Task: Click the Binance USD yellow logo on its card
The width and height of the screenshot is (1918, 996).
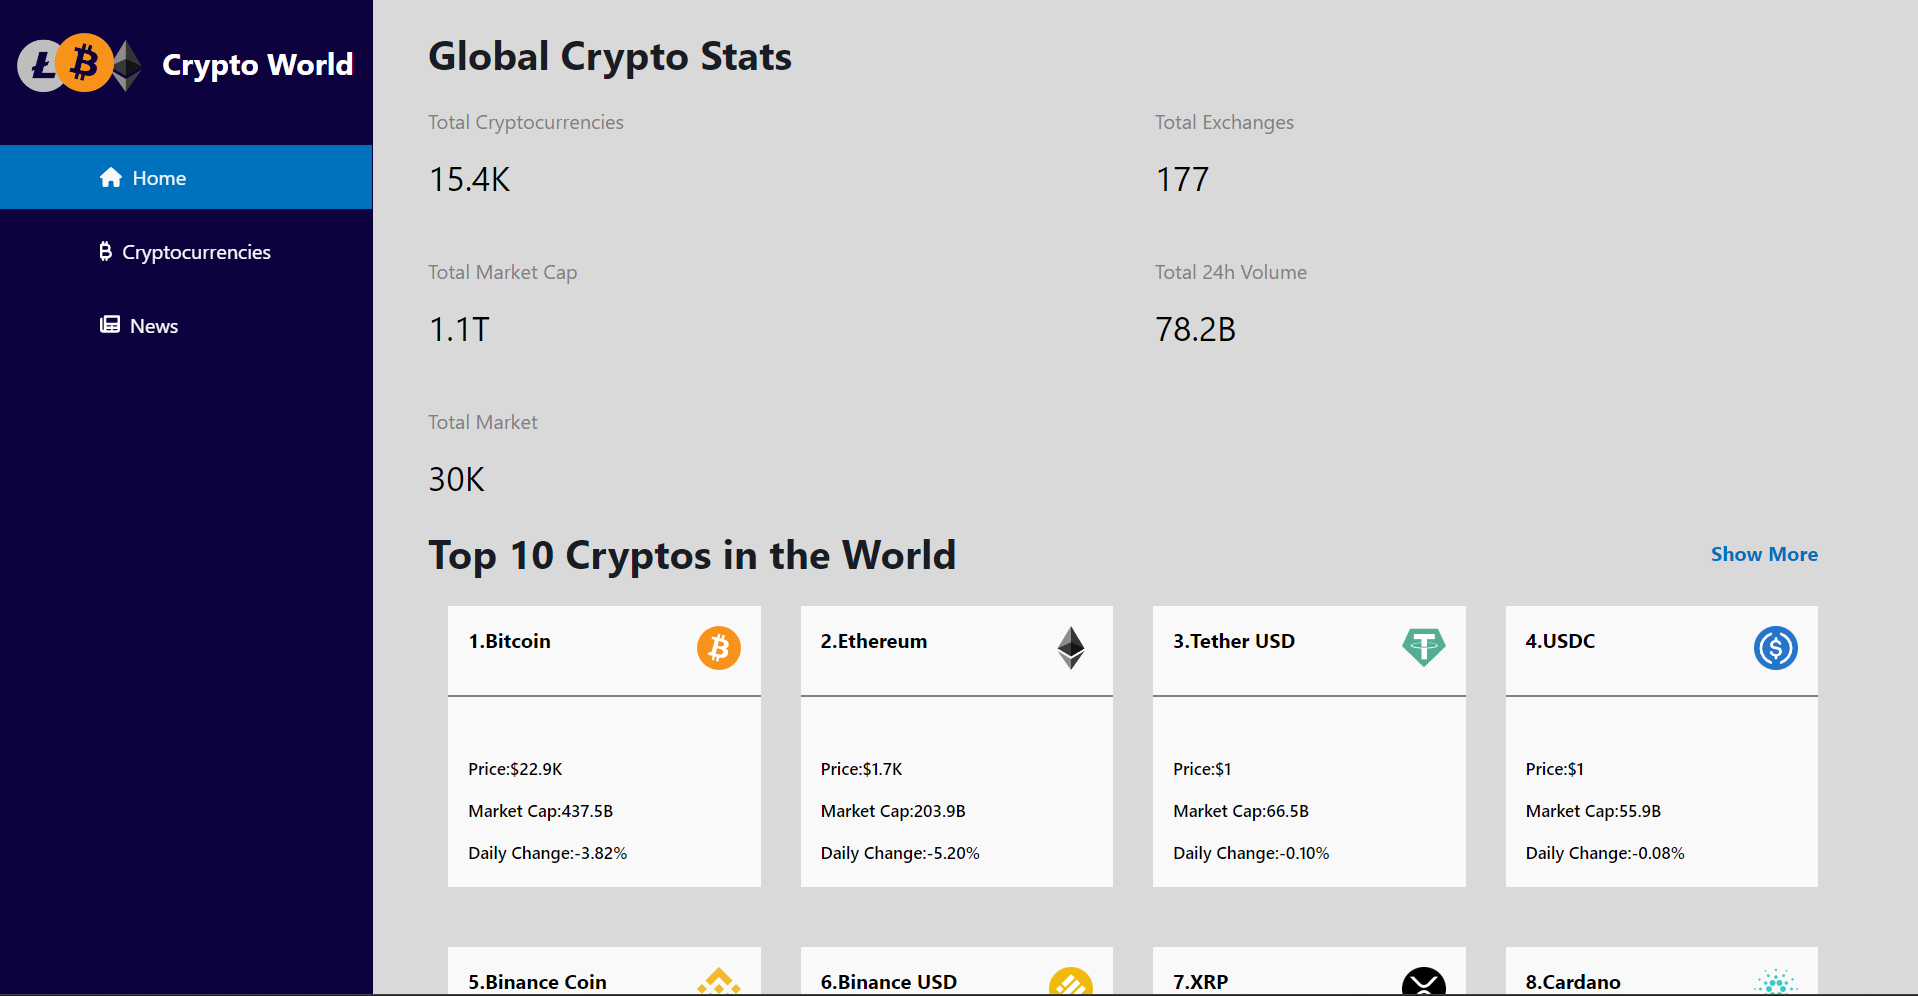Action: tap(1070, 983)
